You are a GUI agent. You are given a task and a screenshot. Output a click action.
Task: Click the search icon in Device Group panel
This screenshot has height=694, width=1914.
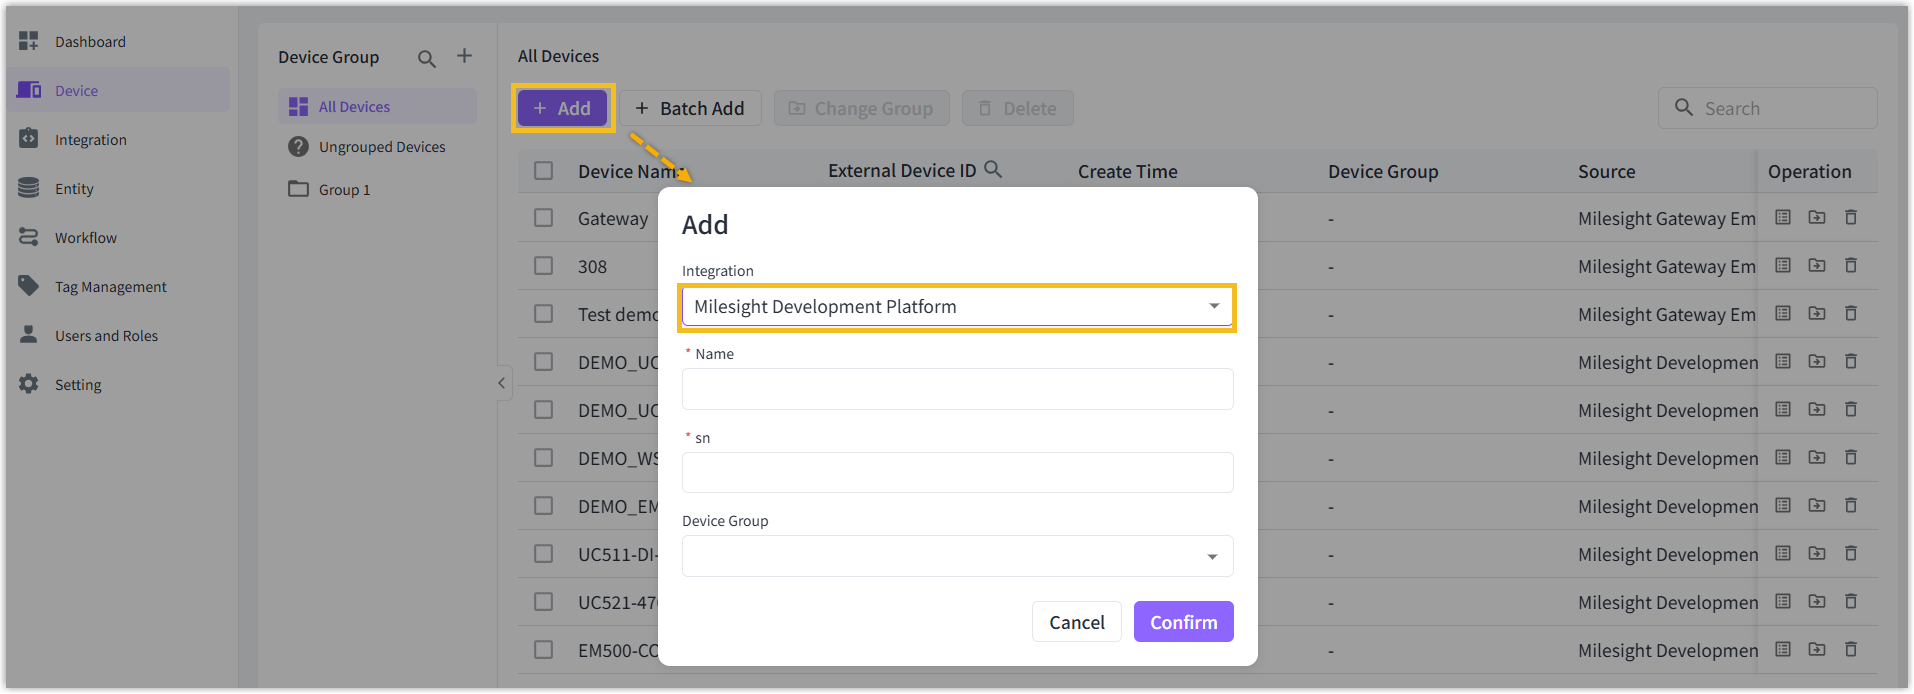point(426,59)
